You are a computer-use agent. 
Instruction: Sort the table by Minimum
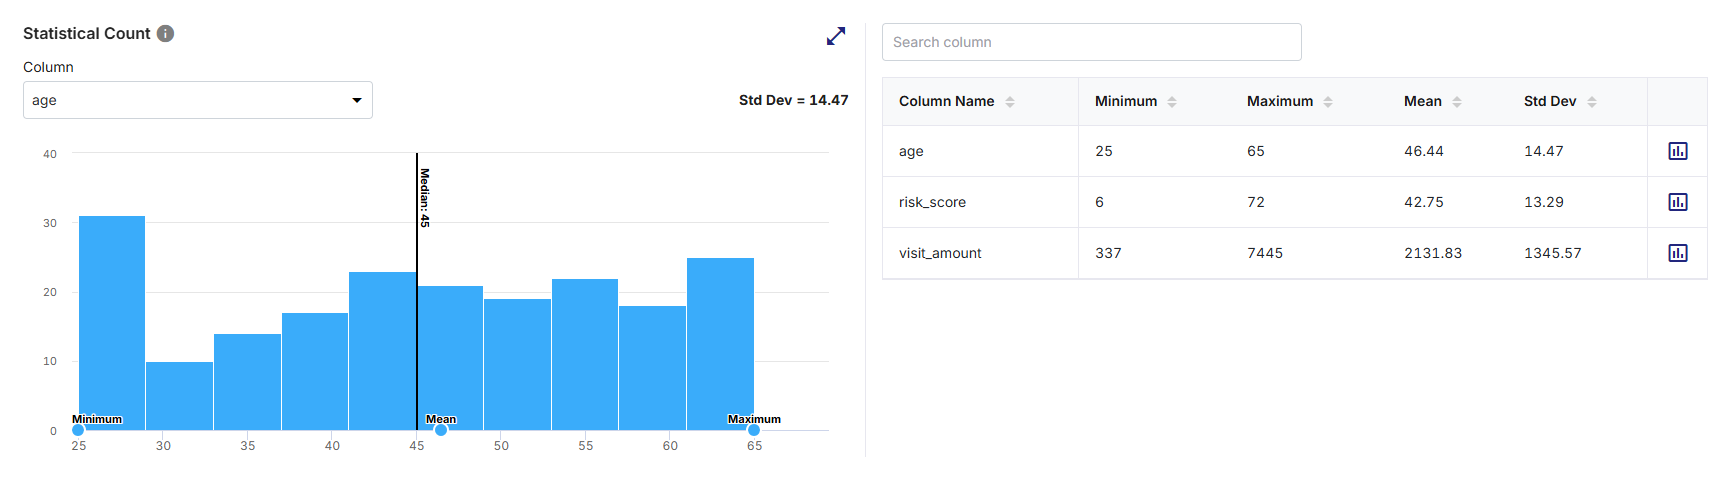1172,102
